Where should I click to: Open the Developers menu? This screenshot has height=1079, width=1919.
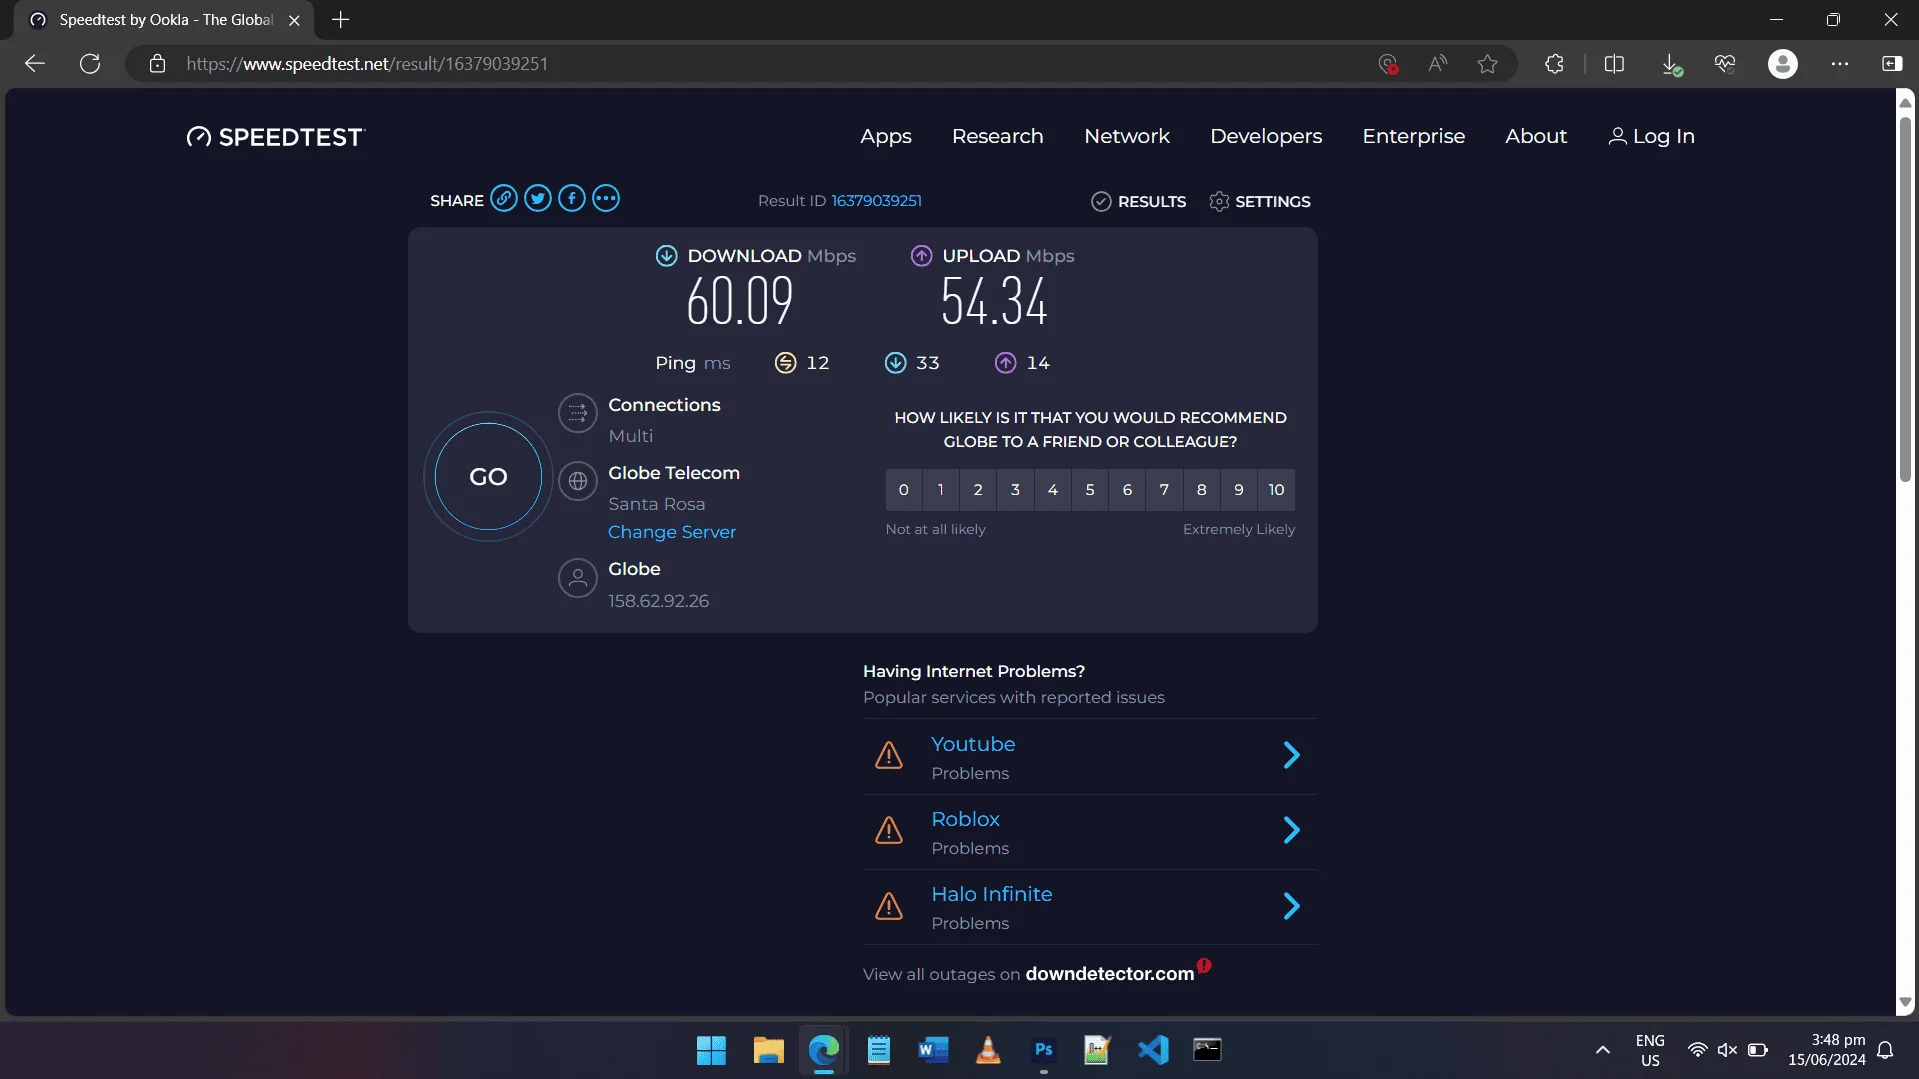tap(1266, 137)
